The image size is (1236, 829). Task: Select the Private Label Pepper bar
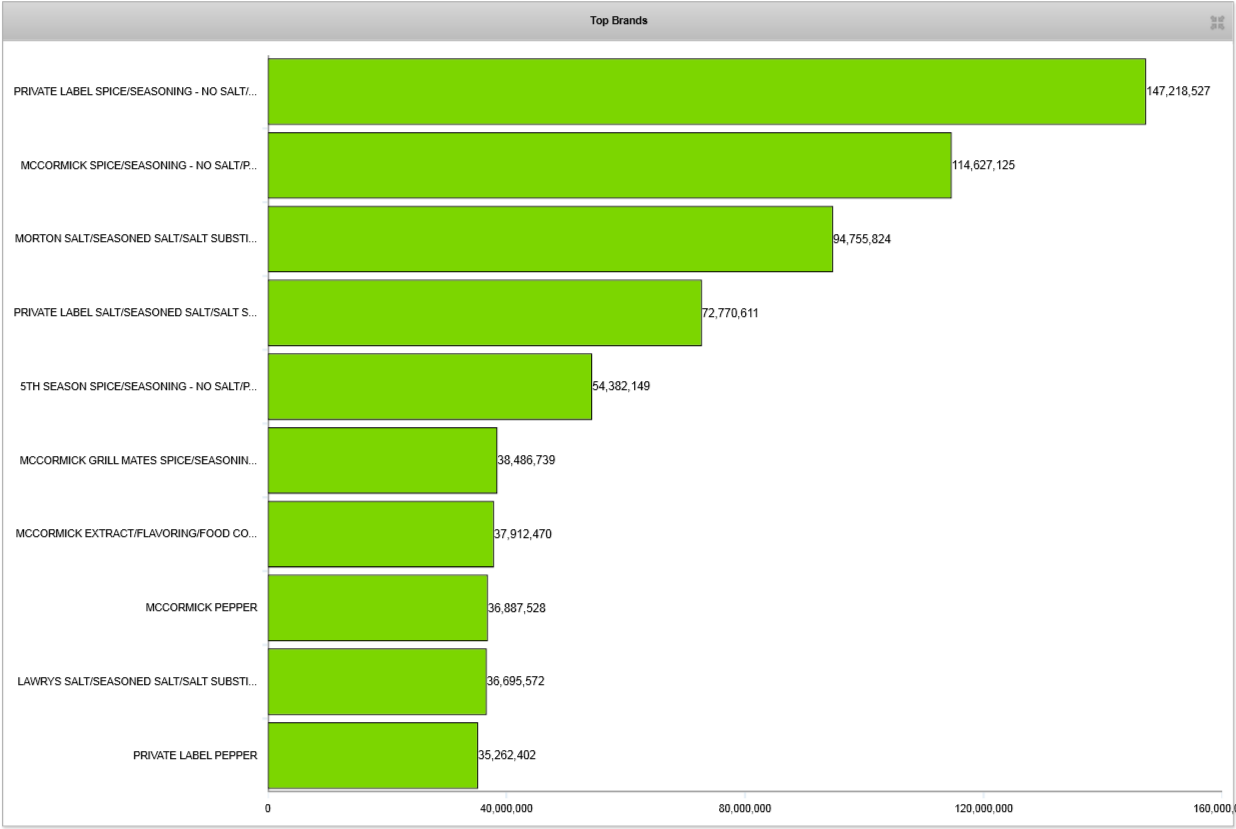[x=372, y=755]
